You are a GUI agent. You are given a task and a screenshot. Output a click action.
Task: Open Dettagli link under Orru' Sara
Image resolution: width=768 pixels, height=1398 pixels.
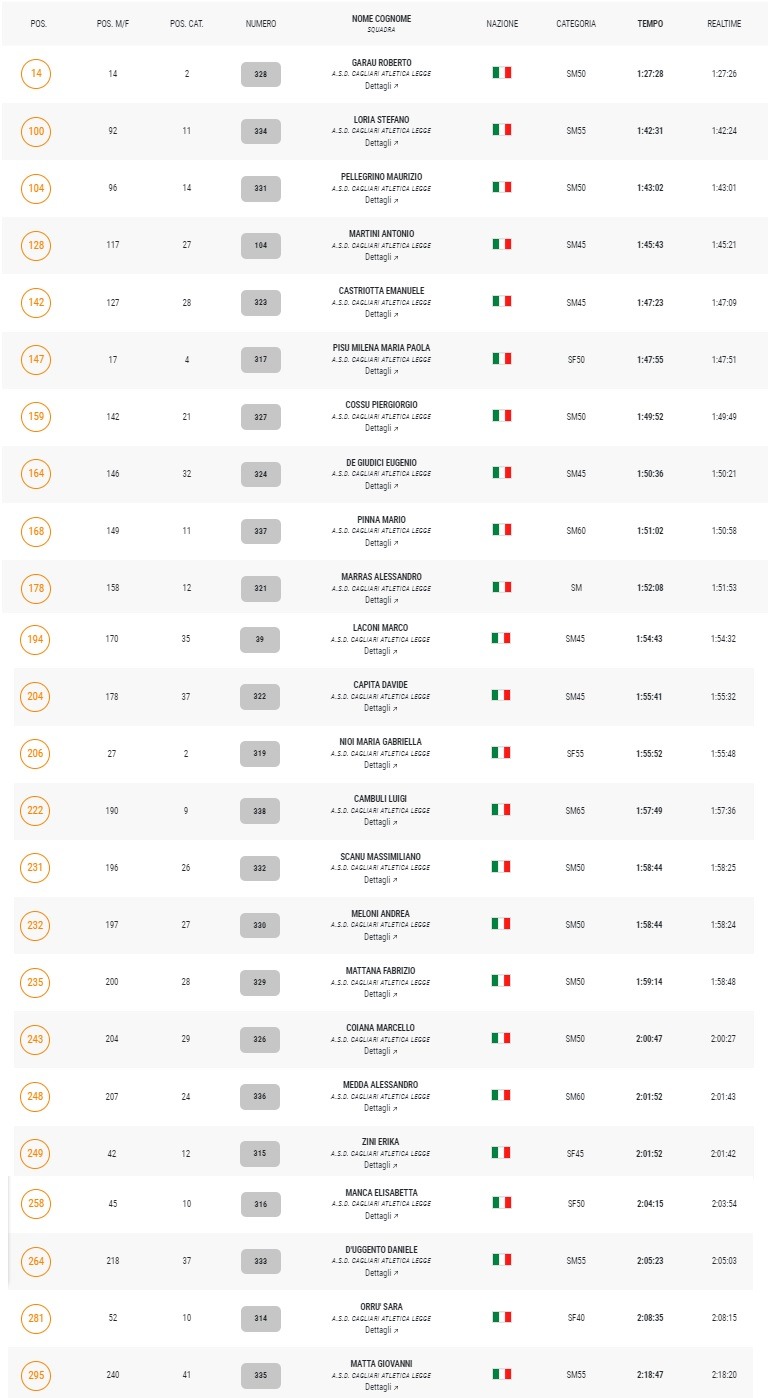[381, 1330]
